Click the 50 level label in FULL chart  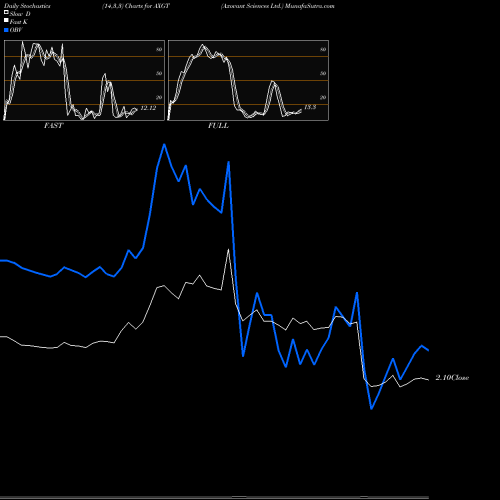(323, 73)
